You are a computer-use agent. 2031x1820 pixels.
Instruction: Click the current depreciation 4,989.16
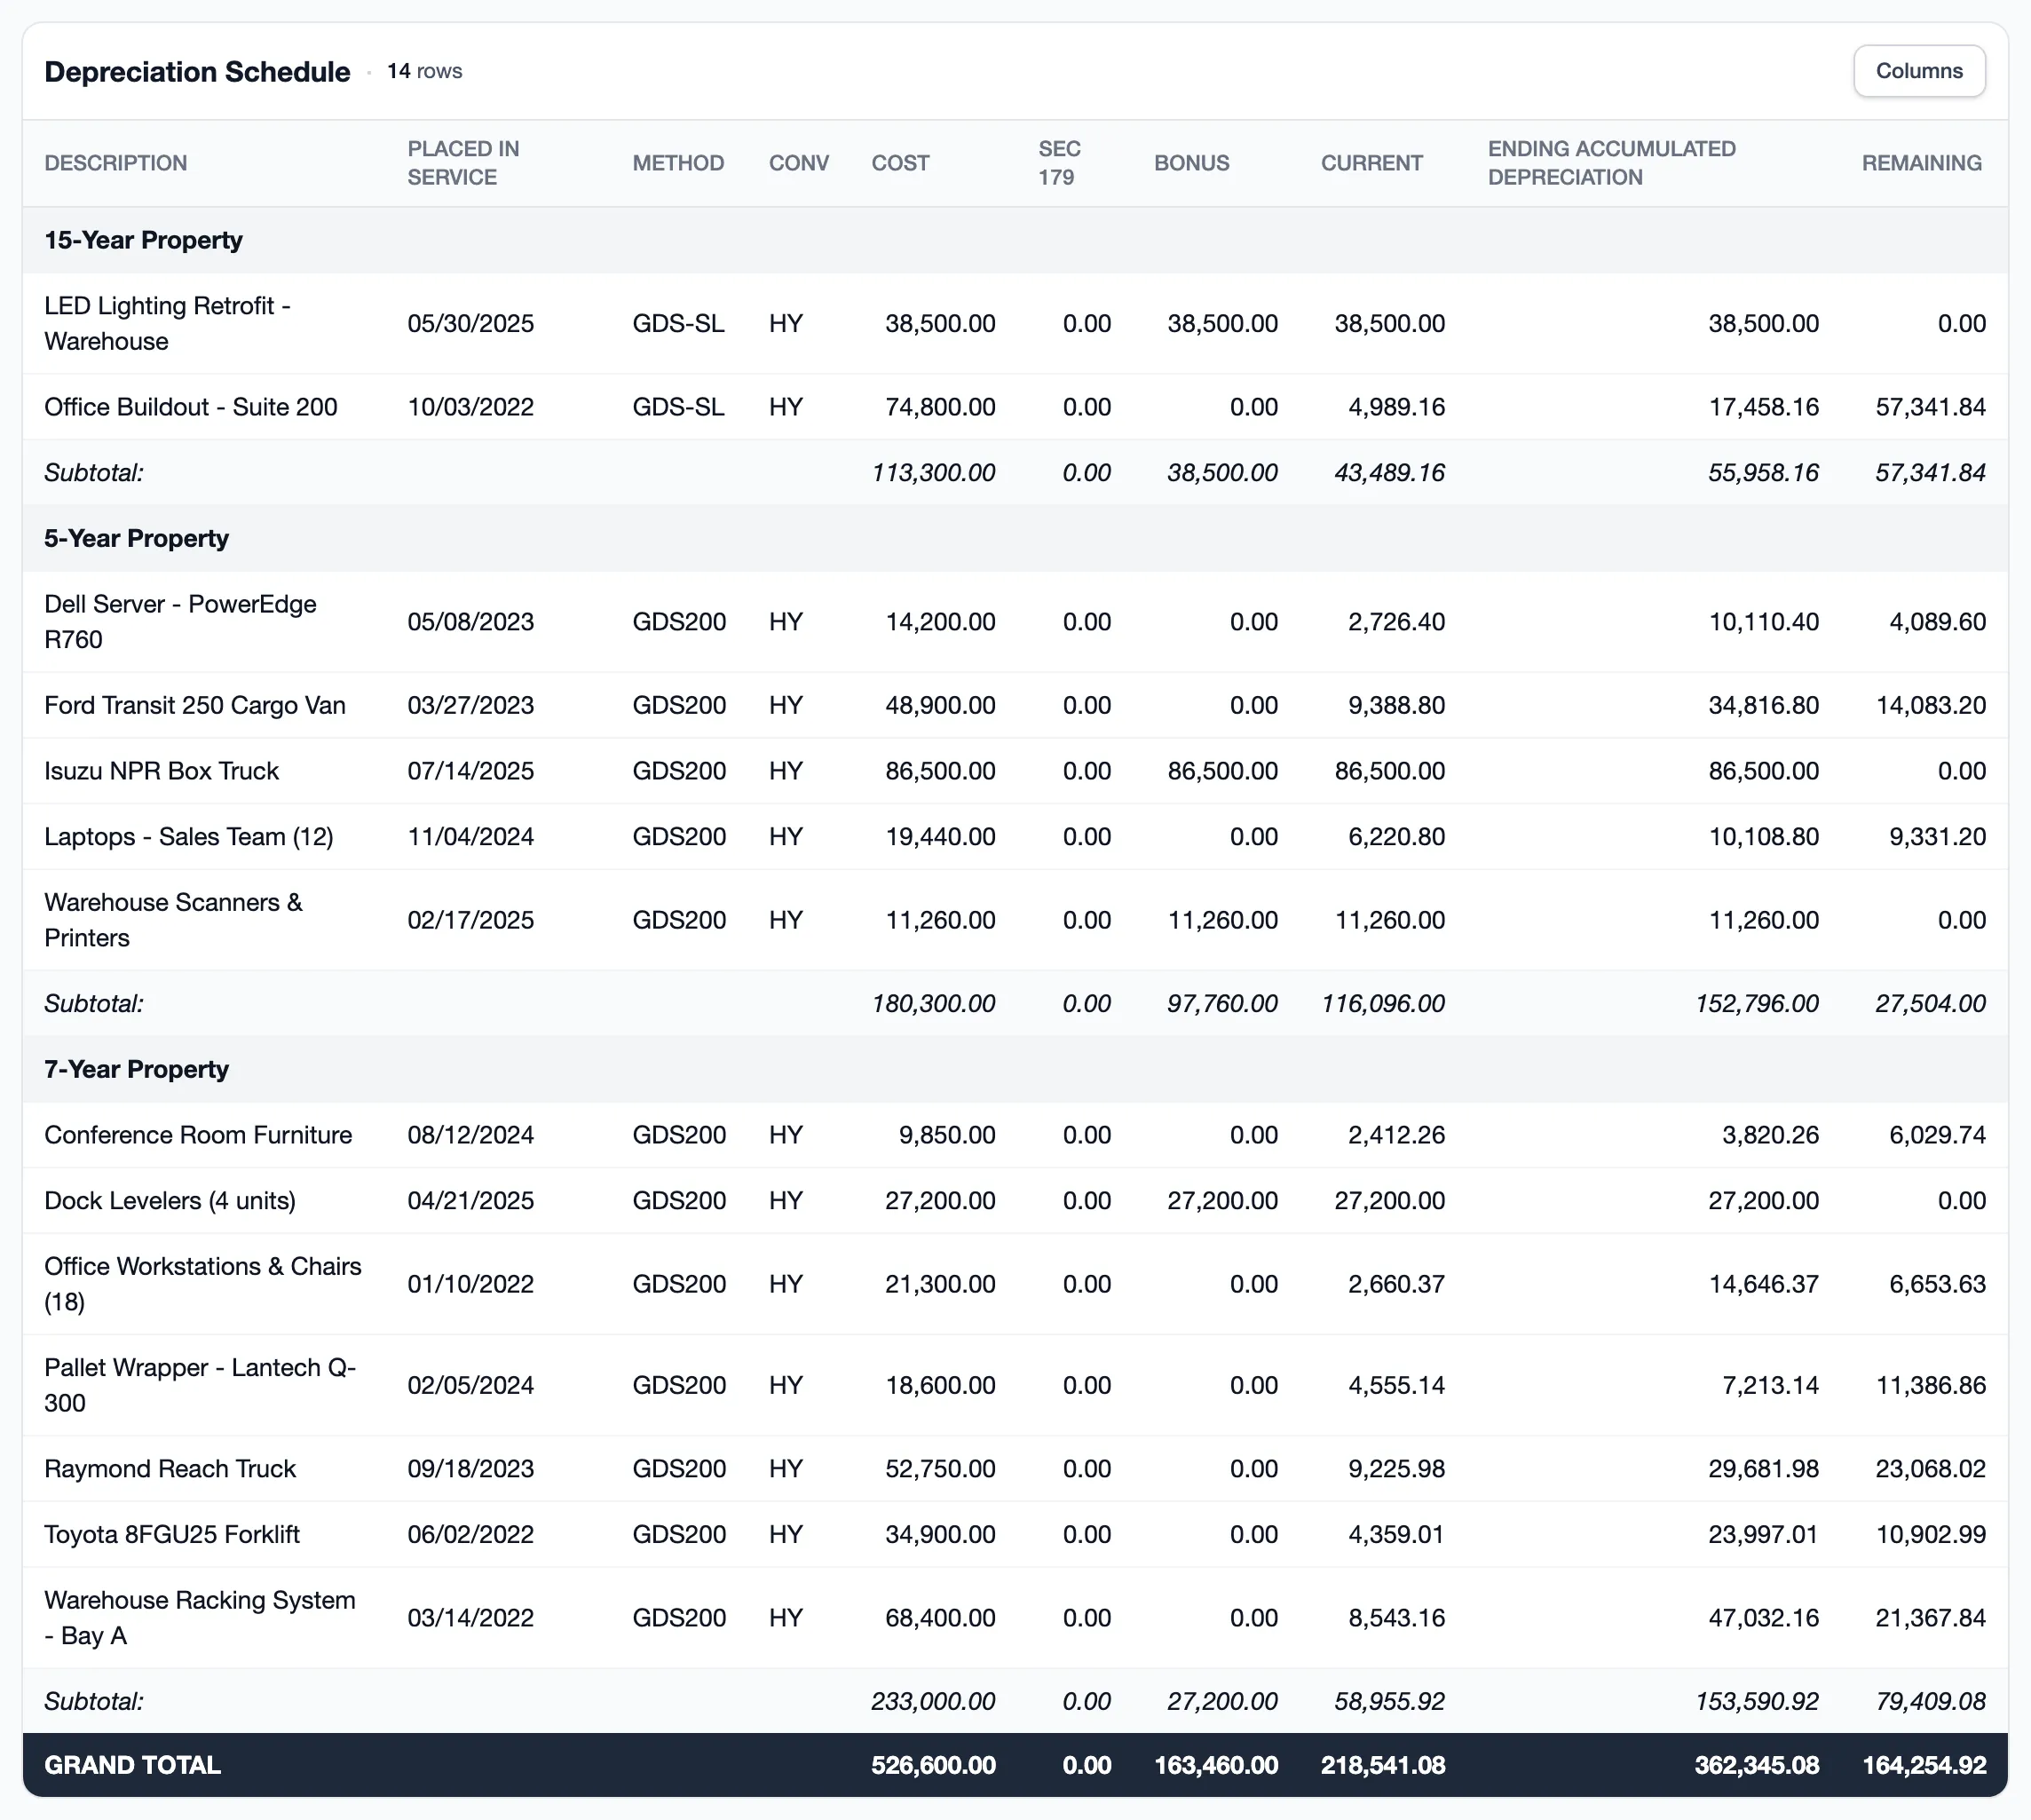(x=1396, y=407)
